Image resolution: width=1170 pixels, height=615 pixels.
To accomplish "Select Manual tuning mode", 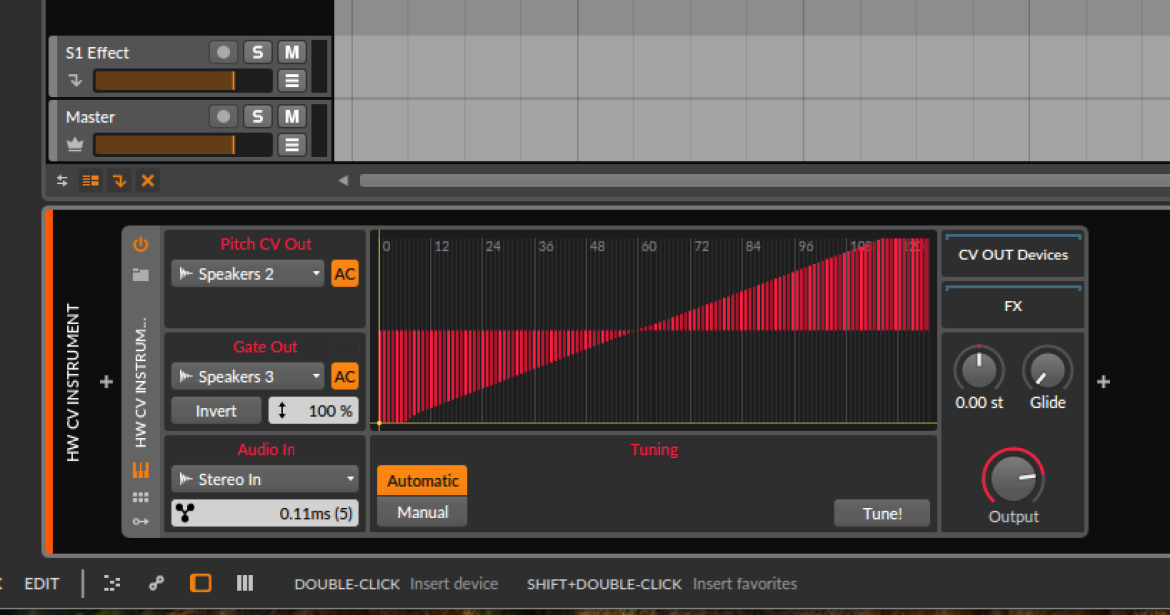I will point(422,513).
